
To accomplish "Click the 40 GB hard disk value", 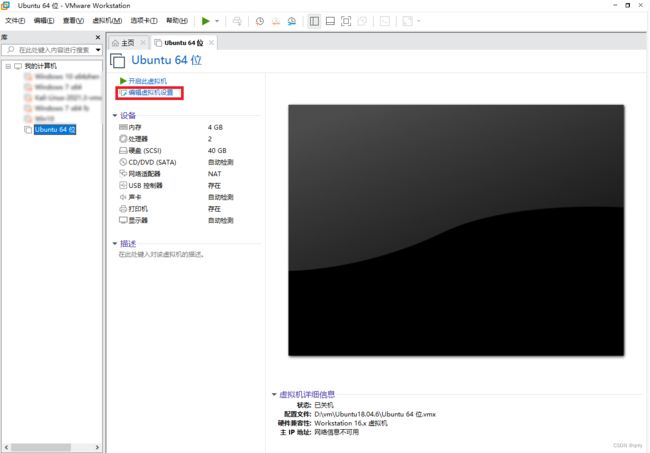I will (217, 150).
